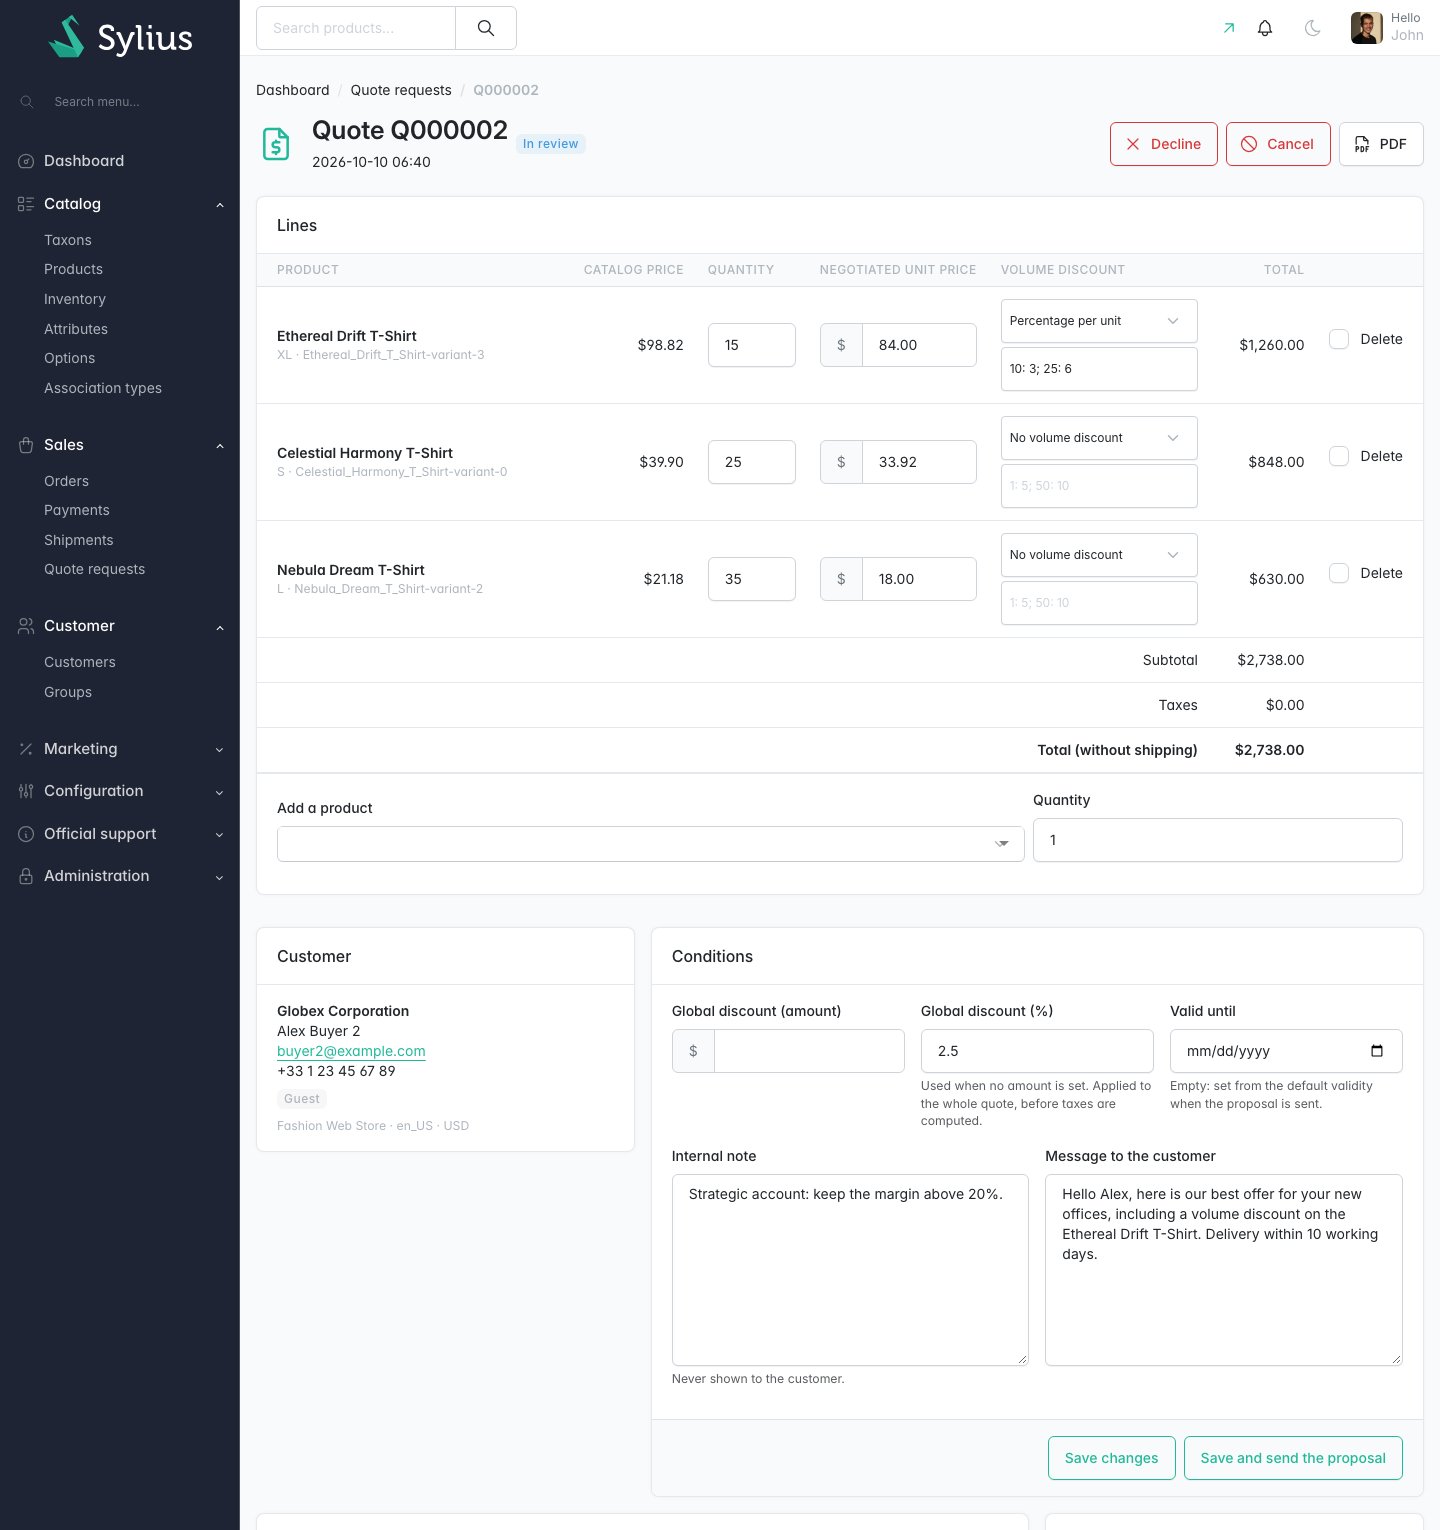Click Save changes button
This screenshot has height=1530, width=1440.
1112,1458
